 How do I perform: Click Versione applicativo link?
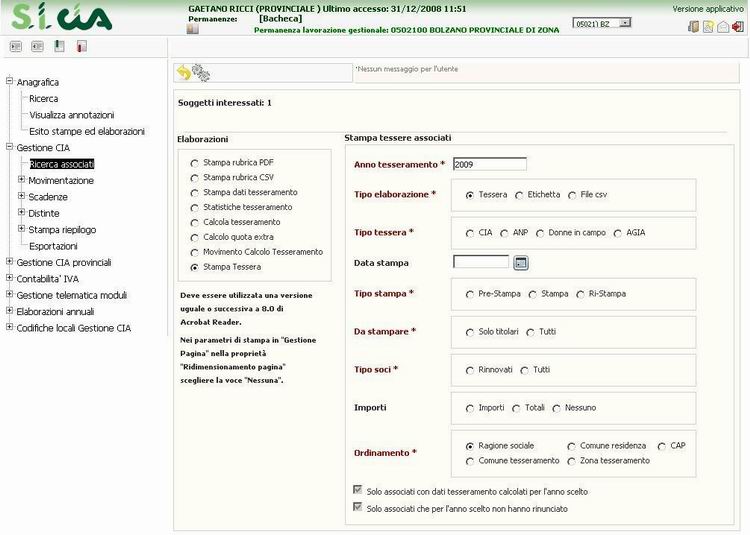point(708,9)
